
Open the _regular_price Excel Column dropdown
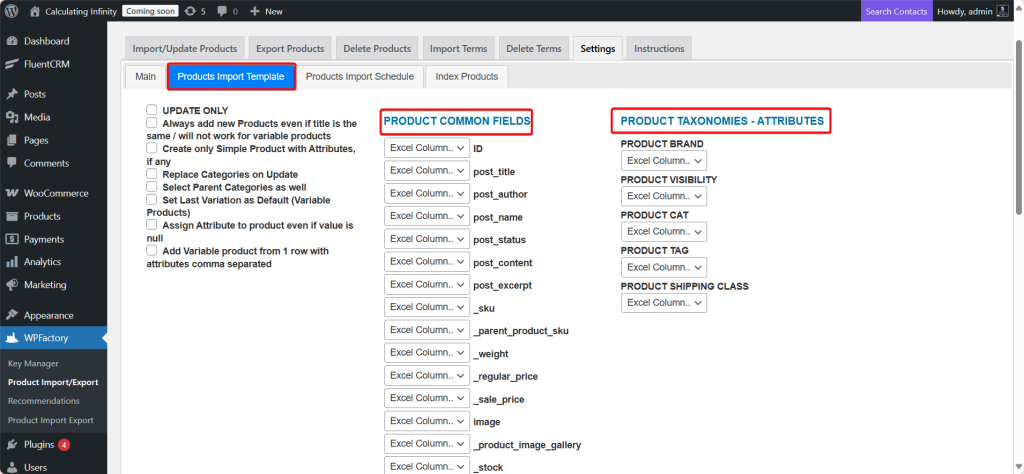coord(427,376)
